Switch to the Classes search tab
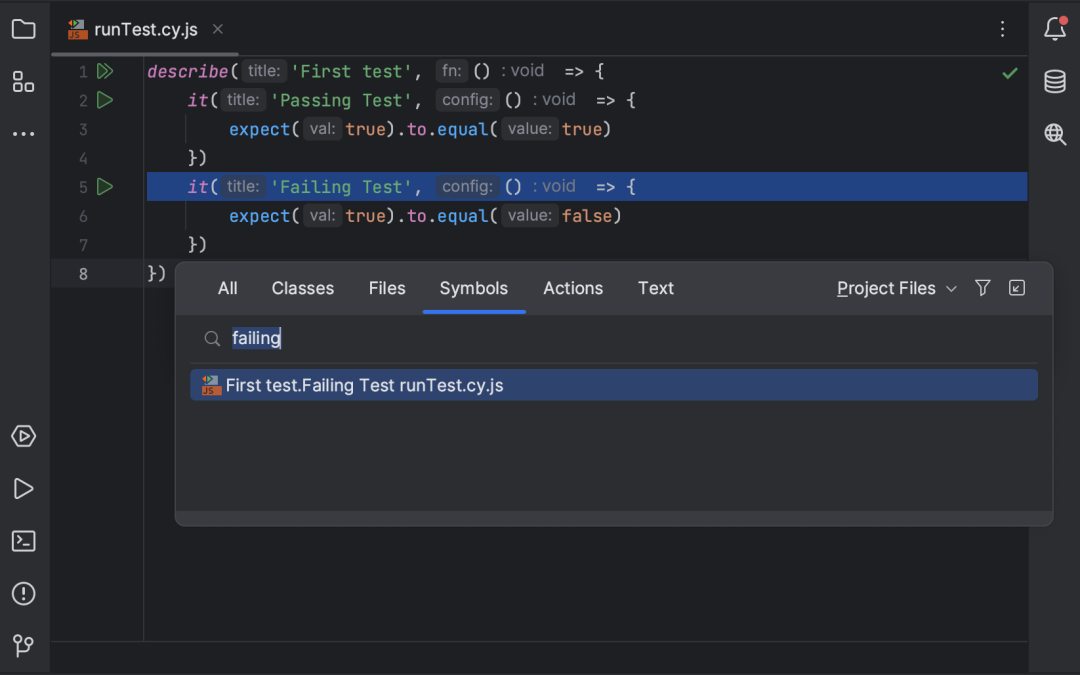 click(302, 289)
